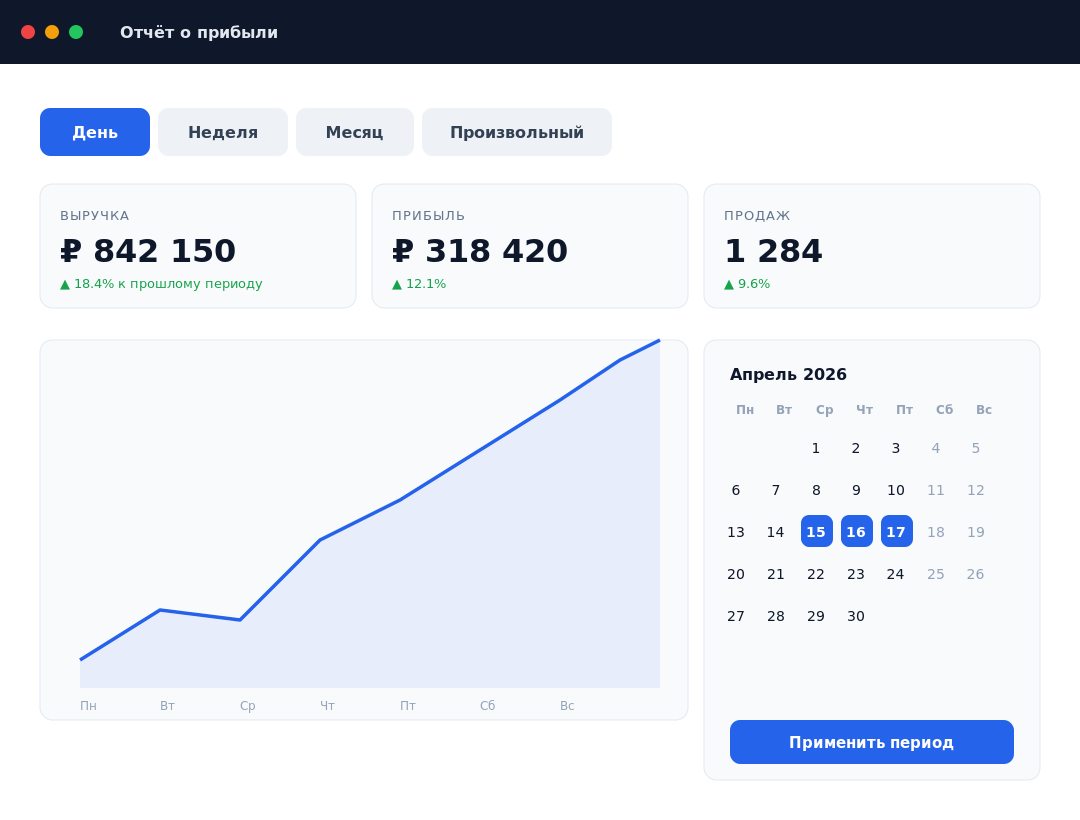
Task: Toggle selection of date 17
Action: tap(896, 531)
